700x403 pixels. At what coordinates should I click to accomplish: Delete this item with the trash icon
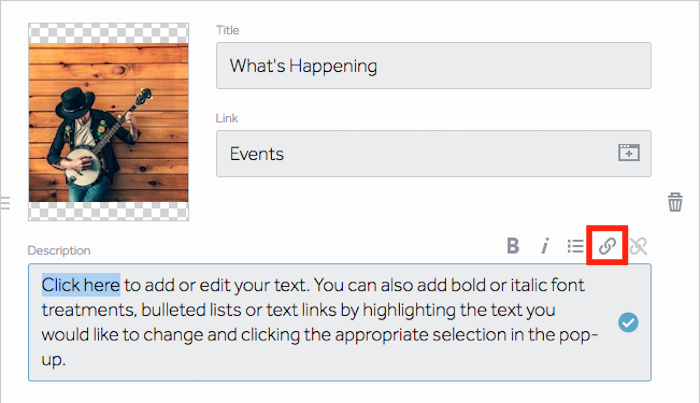(675, 202)
